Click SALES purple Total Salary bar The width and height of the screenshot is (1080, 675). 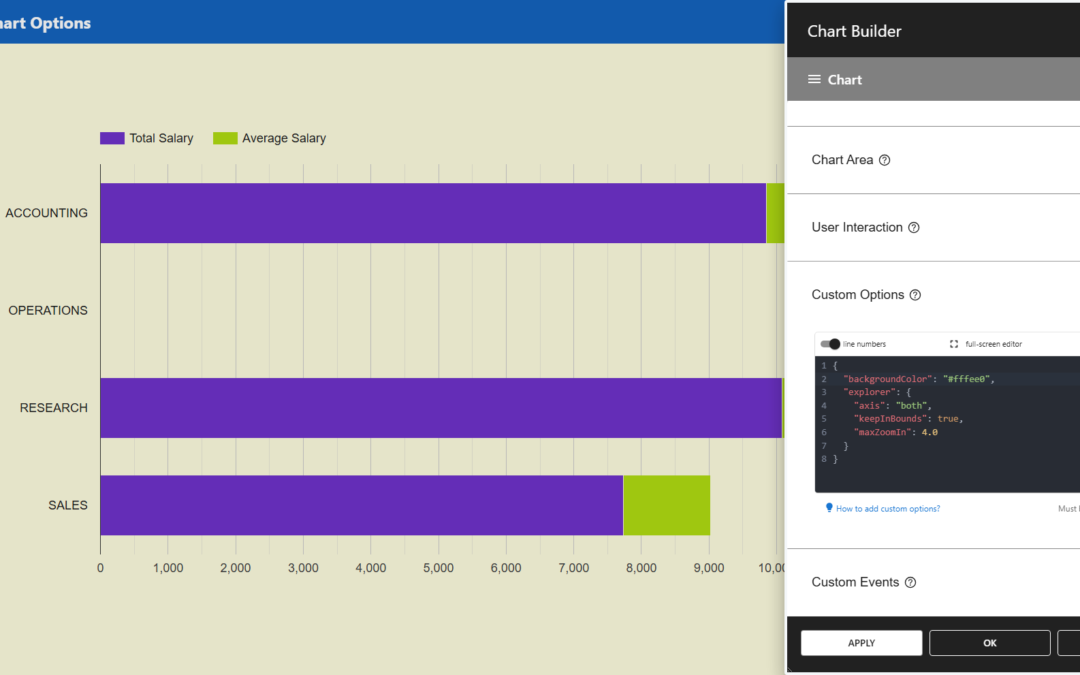[362, 505]
